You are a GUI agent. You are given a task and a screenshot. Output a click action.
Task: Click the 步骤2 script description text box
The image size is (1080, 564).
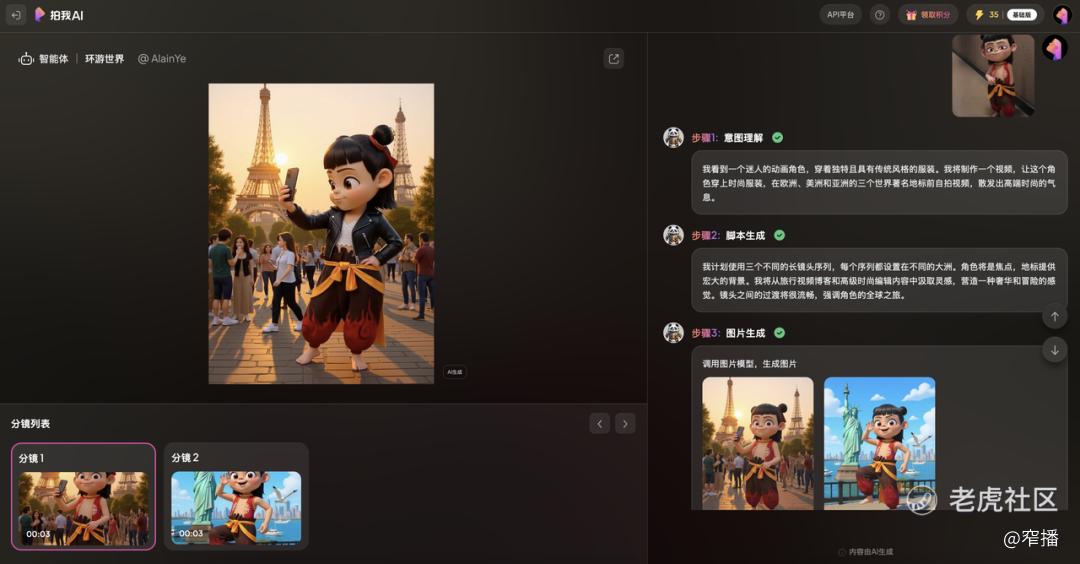[880, 280]
